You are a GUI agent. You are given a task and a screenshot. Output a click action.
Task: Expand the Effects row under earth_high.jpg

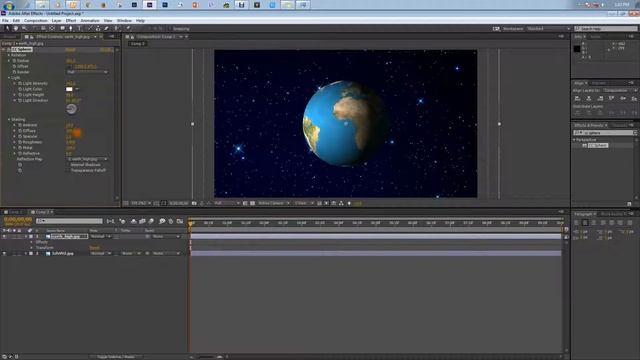coord(31,242)
